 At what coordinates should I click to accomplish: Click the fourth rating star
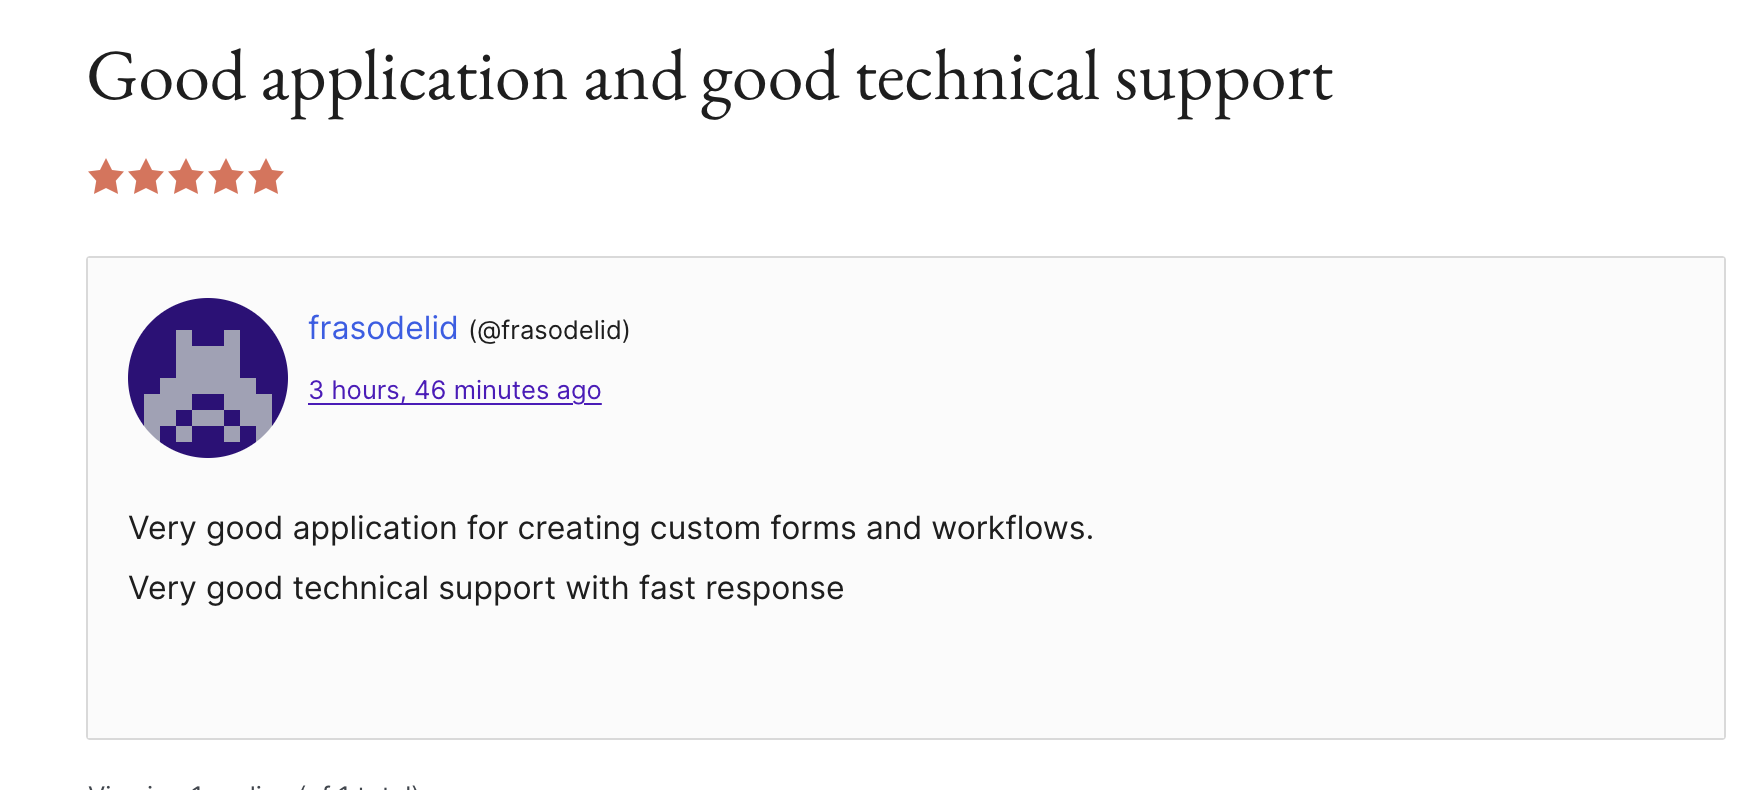(226, 178)
